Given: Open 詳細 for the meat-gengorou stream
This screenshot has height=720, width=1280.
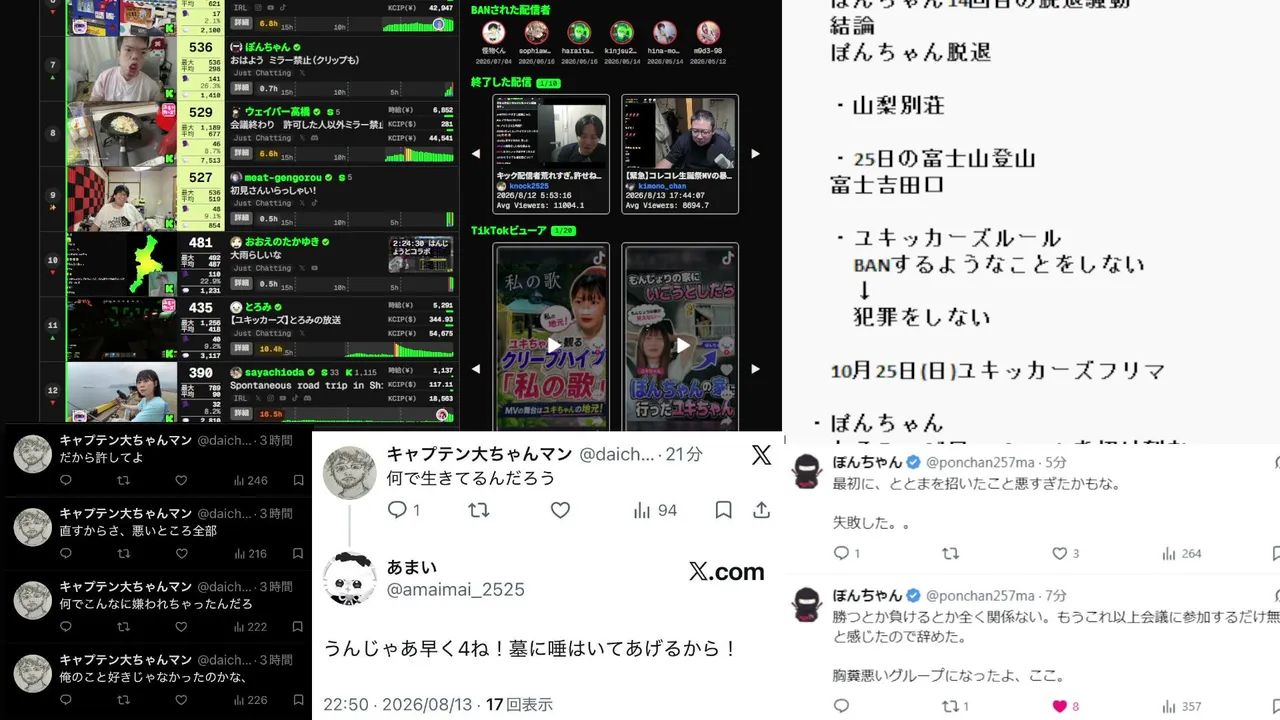Looking at the screenshot, I should coord(241,219).
